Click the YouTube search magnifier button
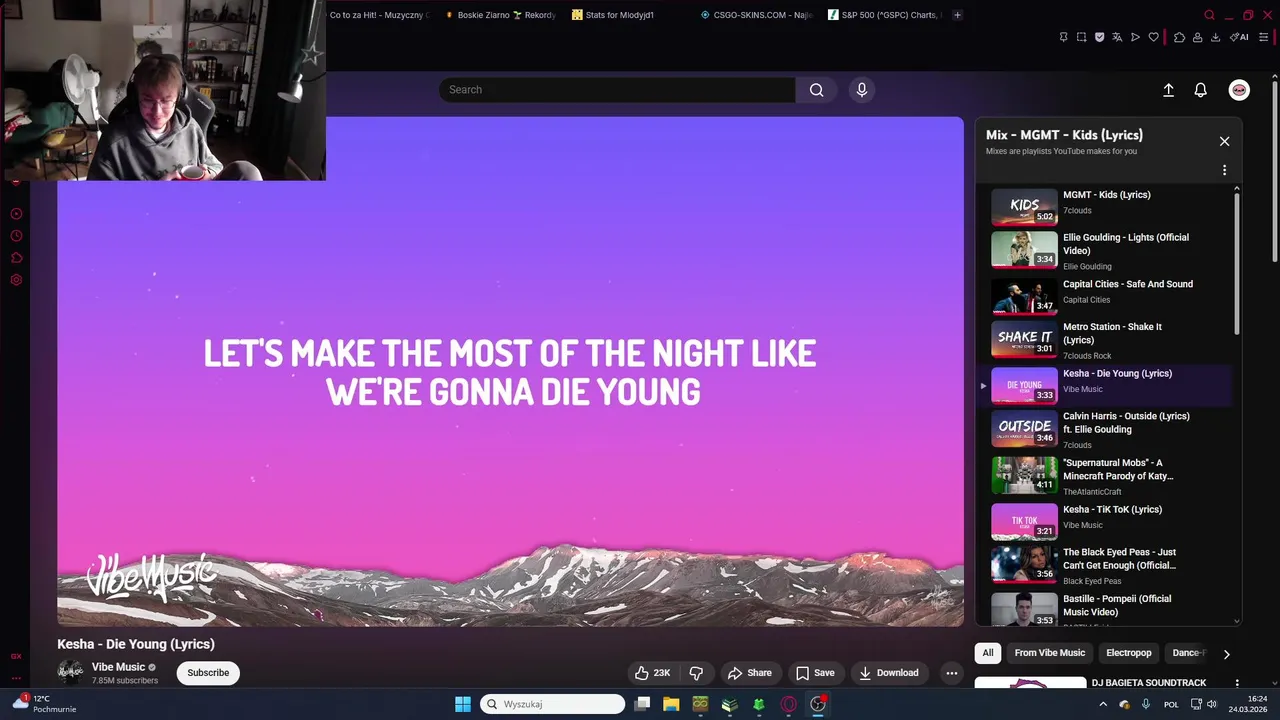Viewport: 1280px width, 720px height. (x=817, y=90)
